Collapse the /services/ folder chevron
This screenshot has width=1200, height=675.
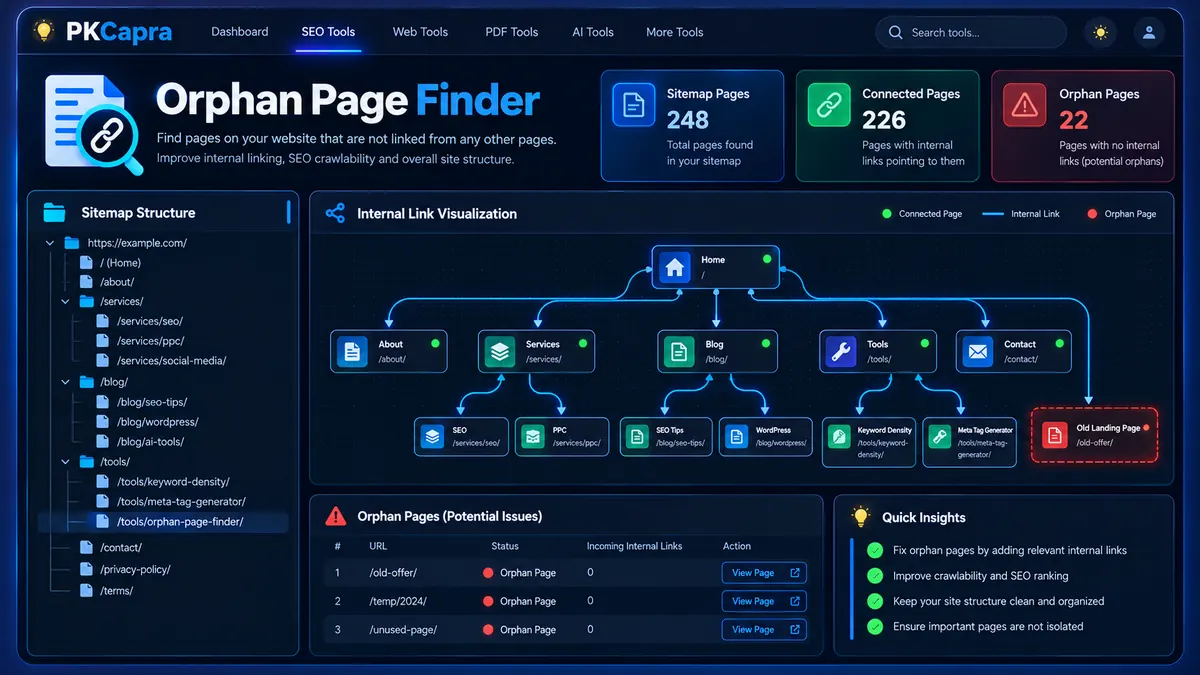point(66,301)
